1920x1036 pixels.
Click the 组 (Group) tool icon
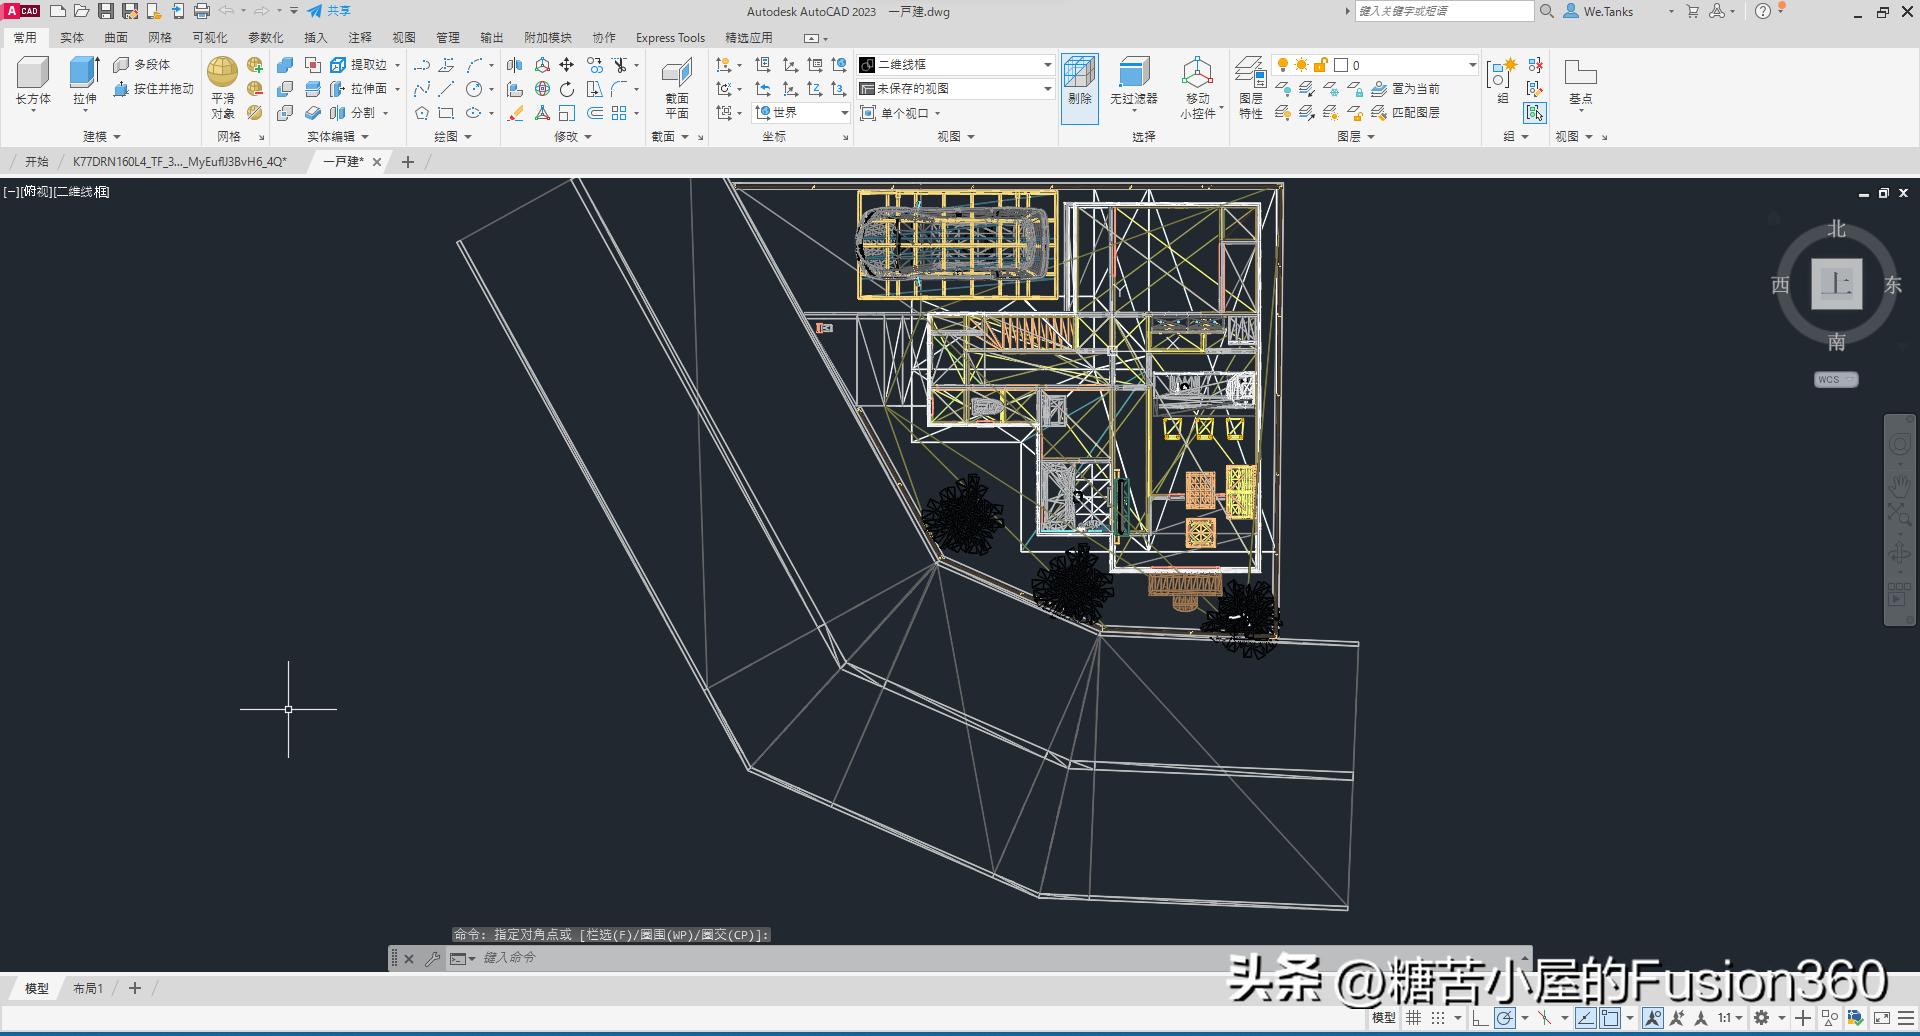(1501, 74)
